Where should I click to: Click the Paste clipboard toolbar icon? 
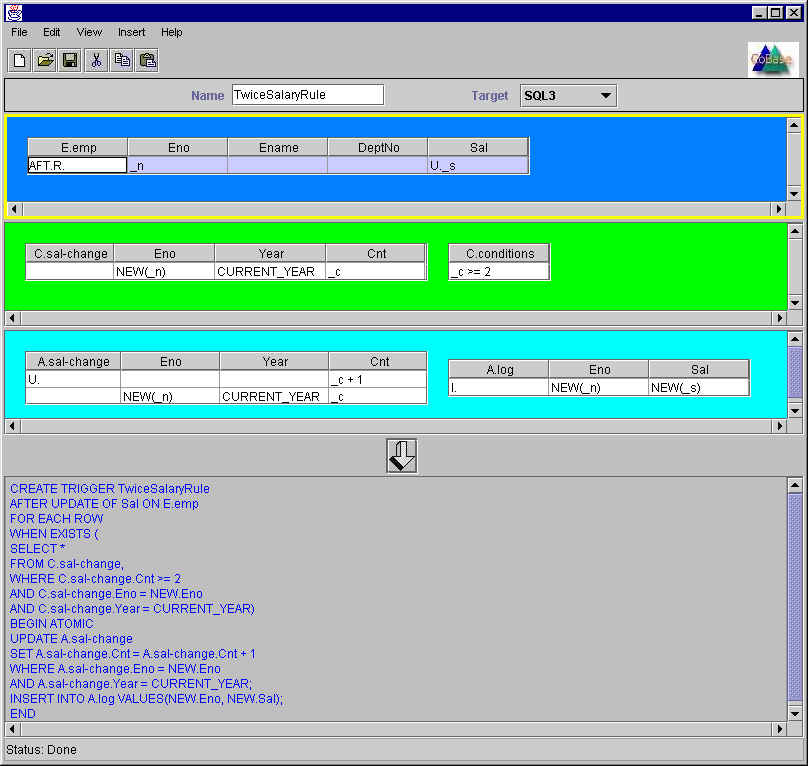(147, 61)
